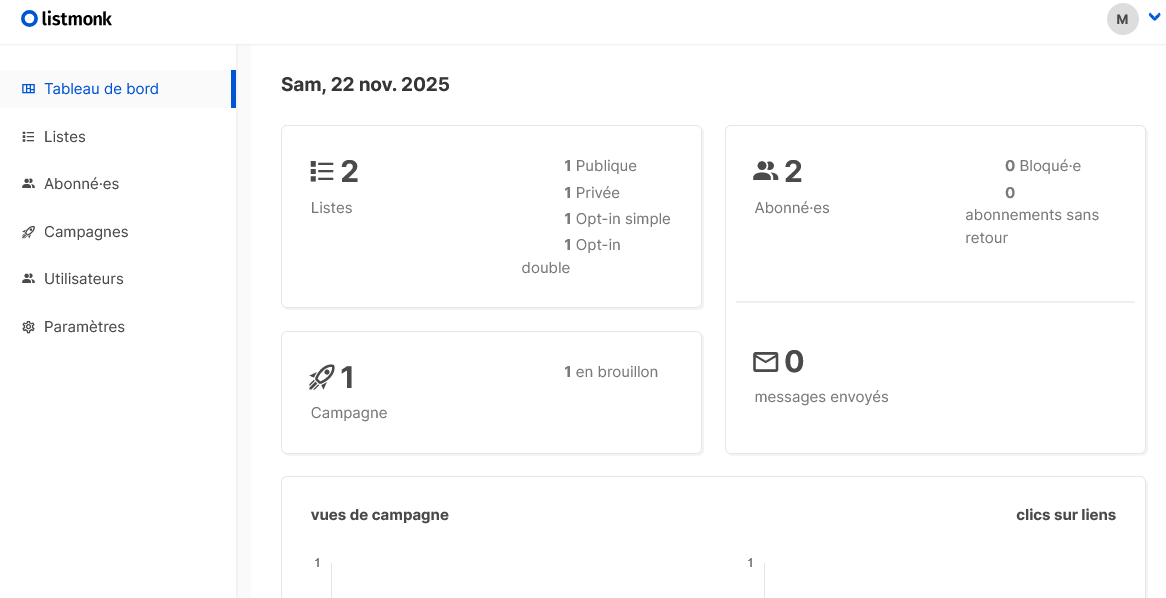1166x598 pixels.
Task: Click the Campagnes rocket icon in sidebar
Action: [x=29, y=232]
